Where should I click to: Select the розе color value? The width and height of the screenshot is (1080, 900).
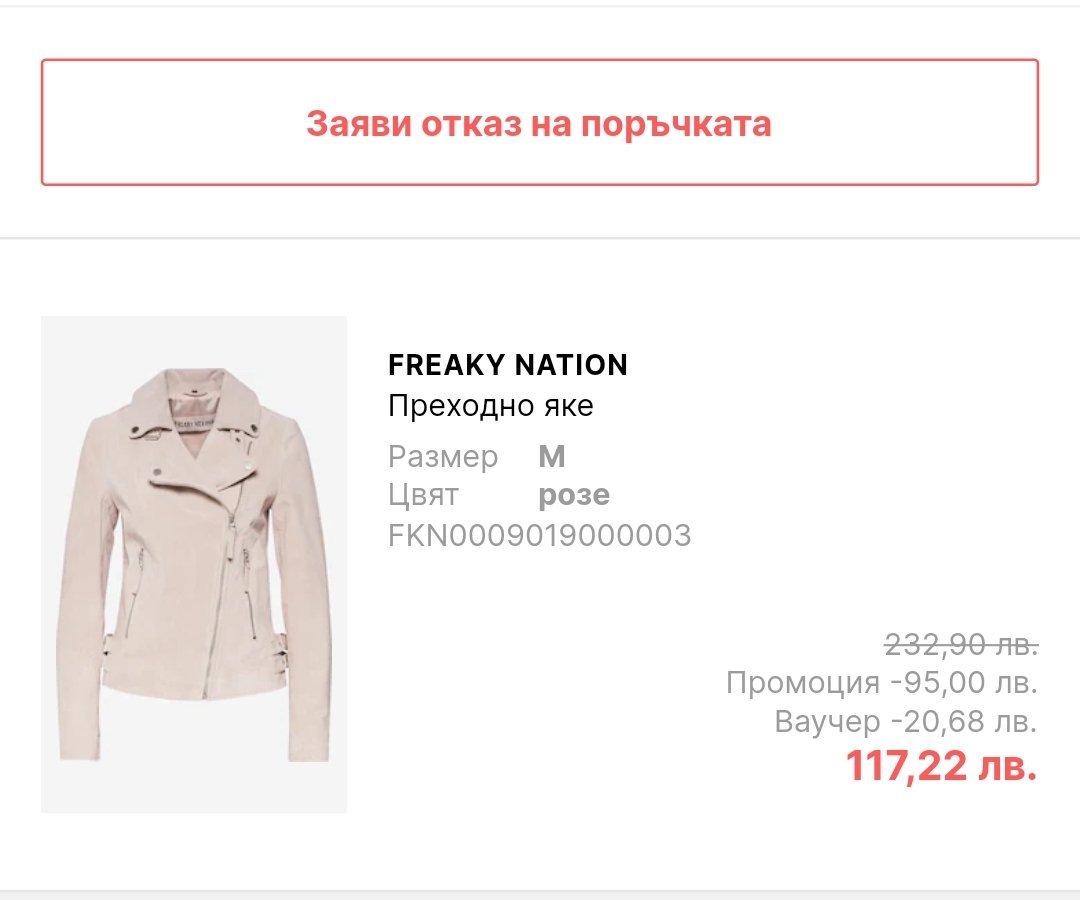(574, 495)
